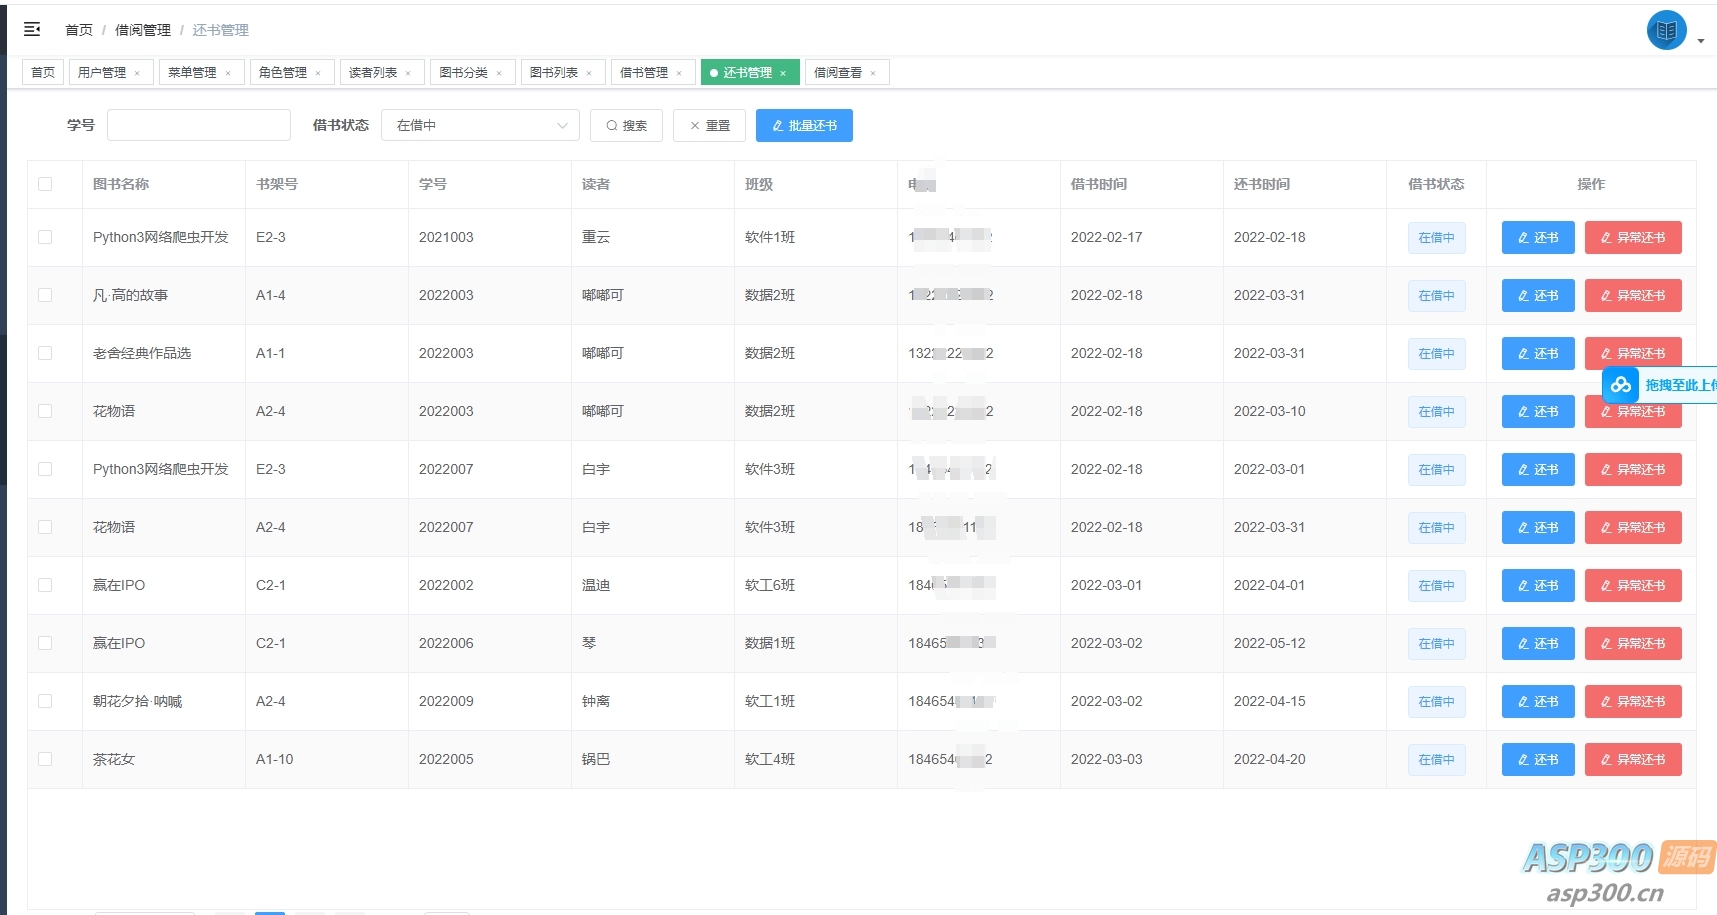Click 还书 on the 茶花女 row
The height and width of the screenshot is (915, 1717).
tap(1537, 759)
